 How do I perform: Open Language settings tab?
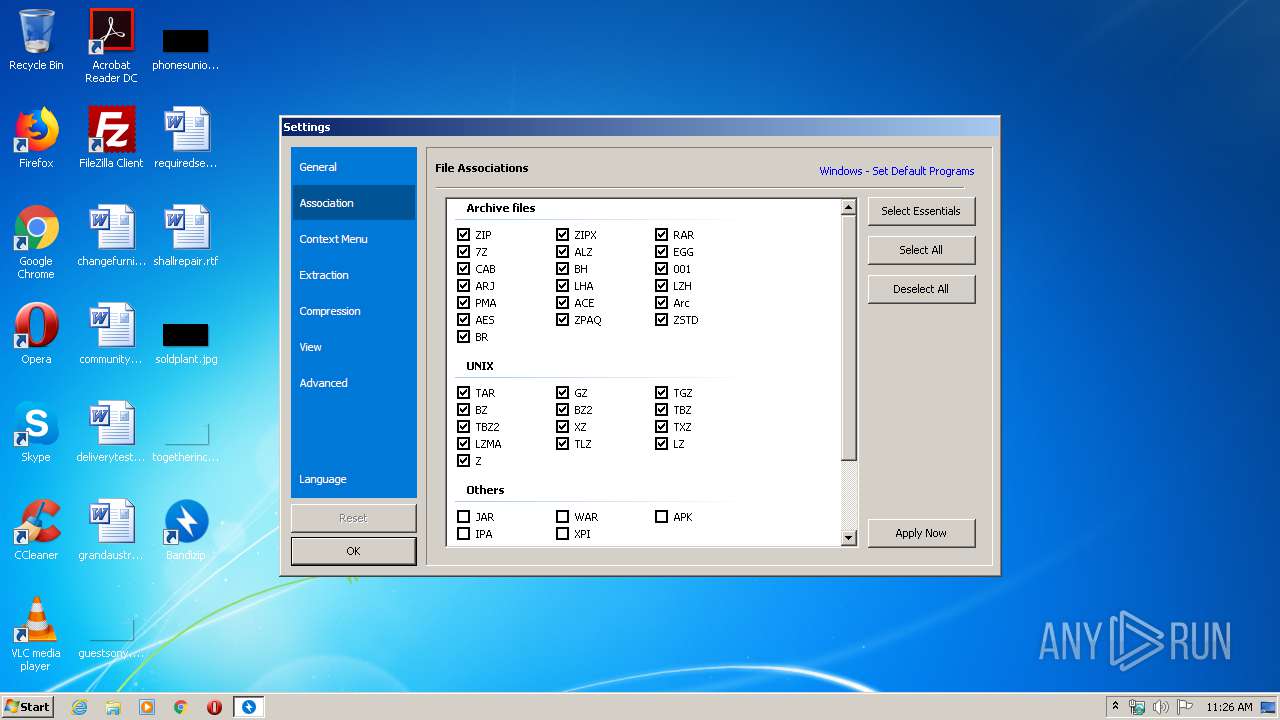(x=354, y=479)
